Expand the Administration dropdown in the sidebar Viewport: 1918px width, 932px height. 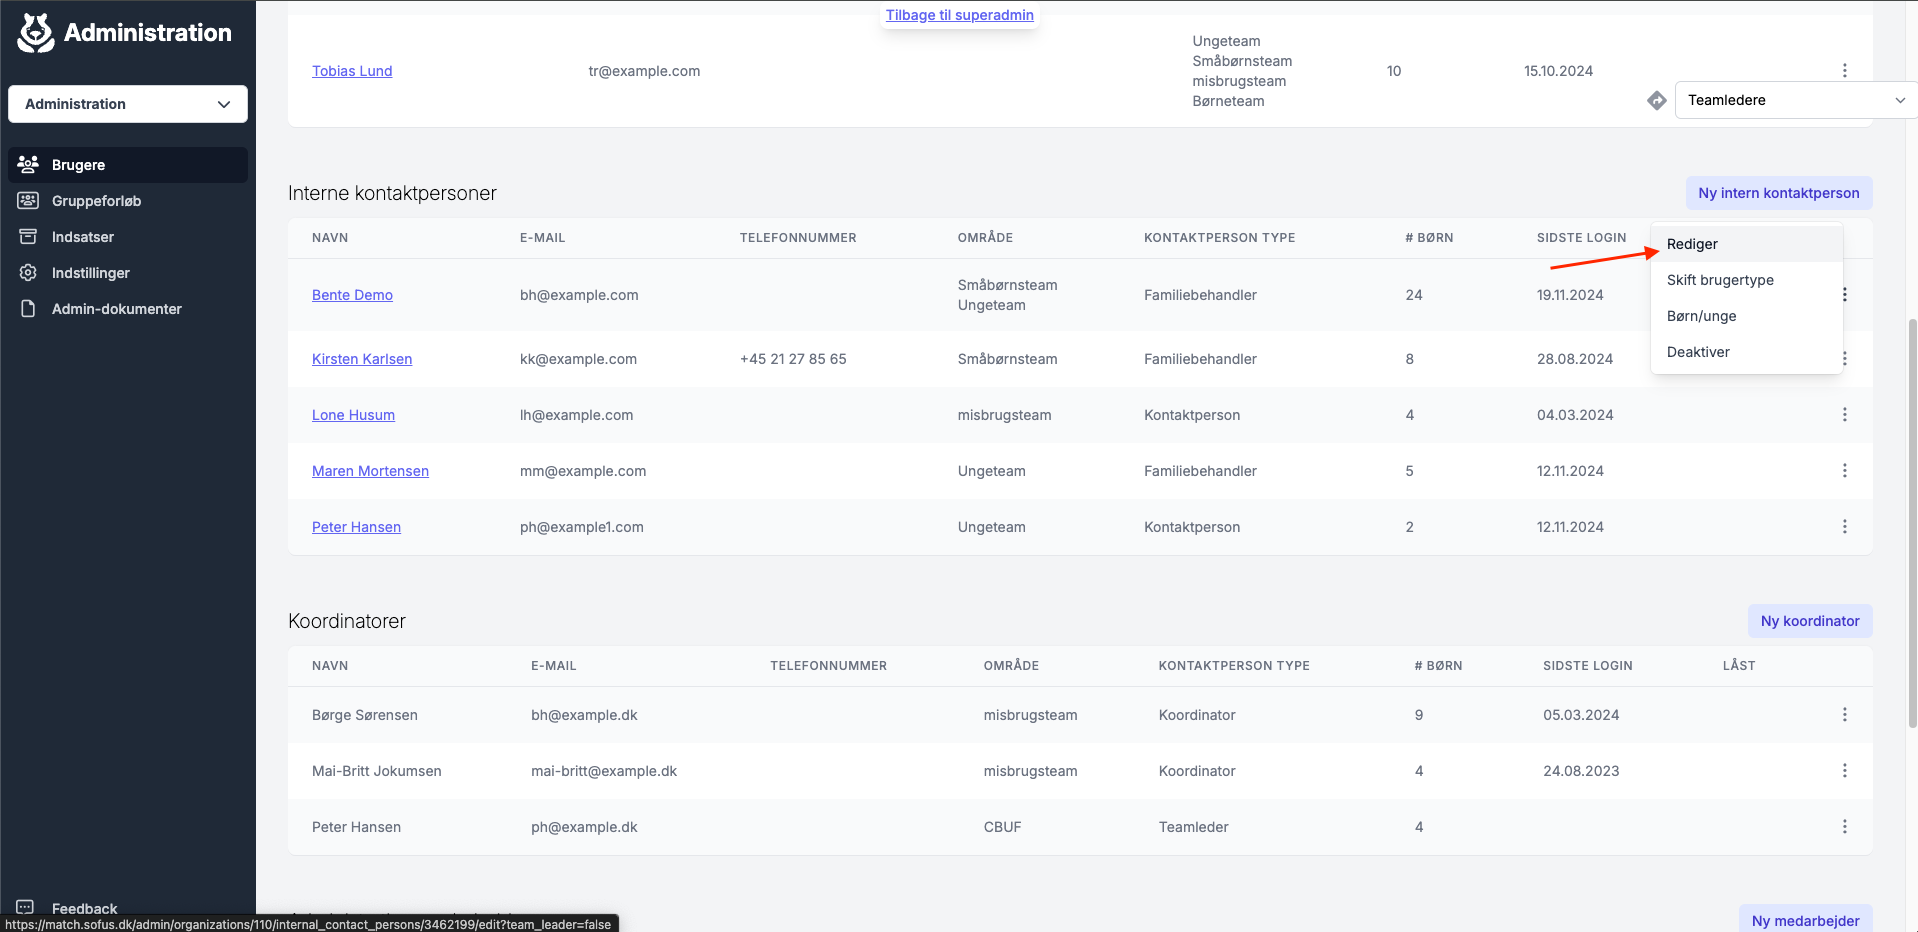(128, 104)
